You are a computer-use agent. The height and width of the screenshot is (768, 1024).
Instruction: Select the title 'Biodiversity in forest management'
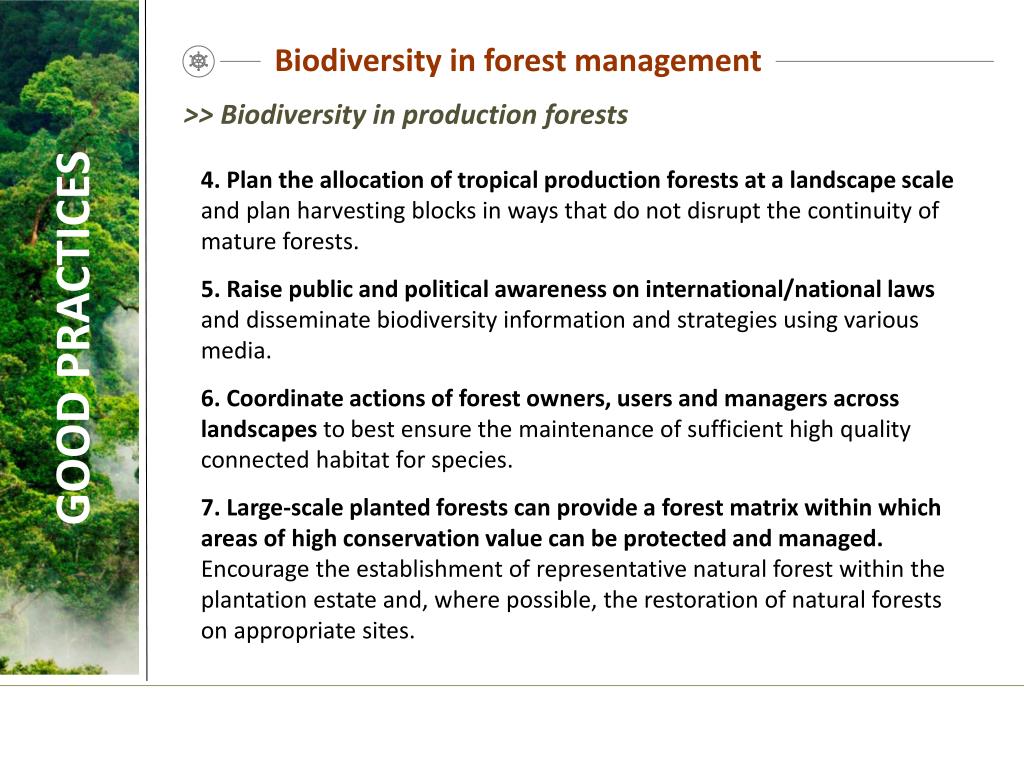518,61
